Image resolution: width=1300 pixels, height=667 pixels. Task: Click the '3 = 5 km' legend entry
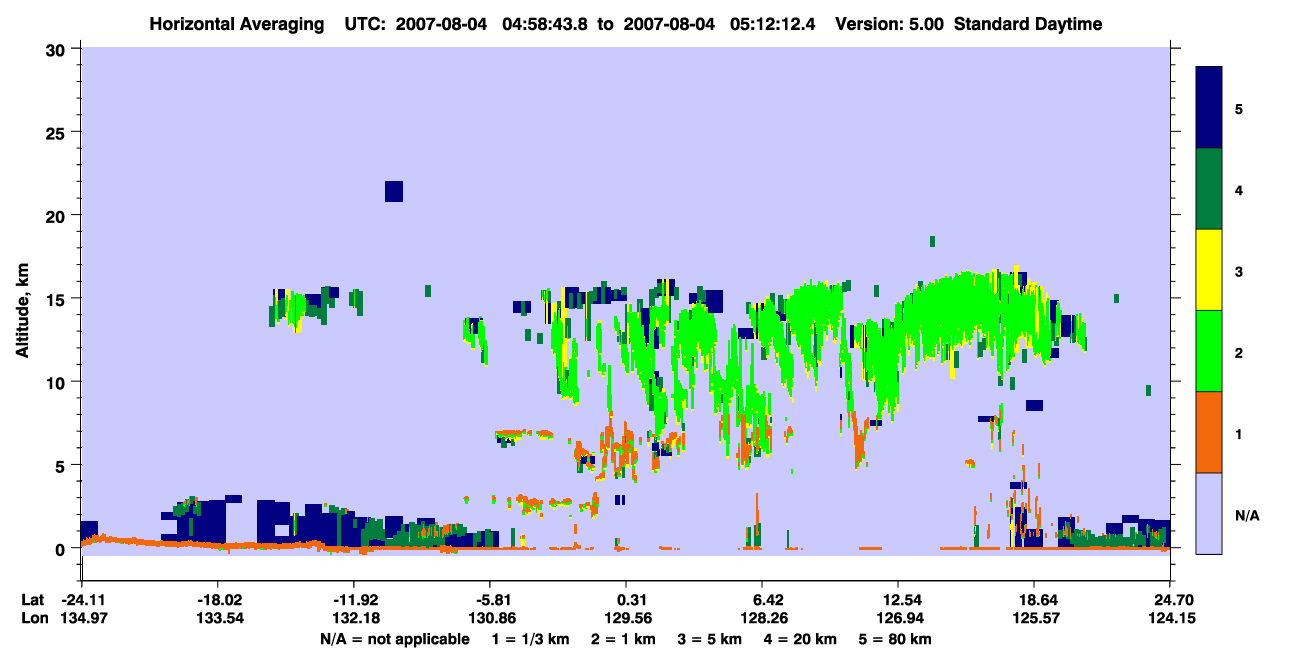point(710,639)
